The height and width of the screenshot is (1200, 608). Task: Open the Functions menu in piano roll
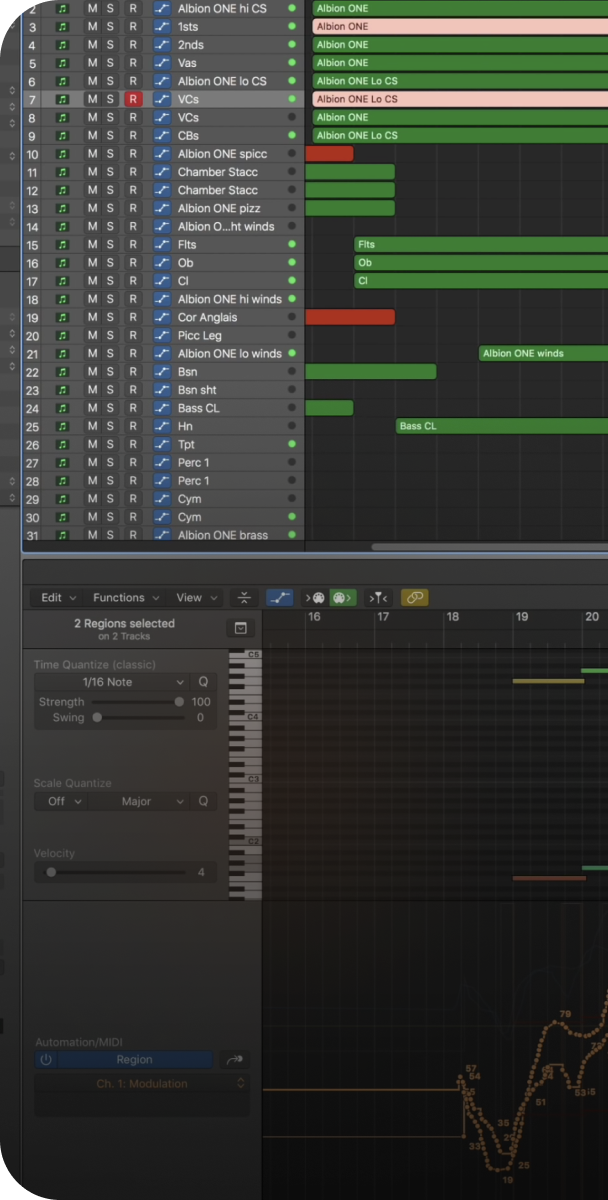click(126, 598)
